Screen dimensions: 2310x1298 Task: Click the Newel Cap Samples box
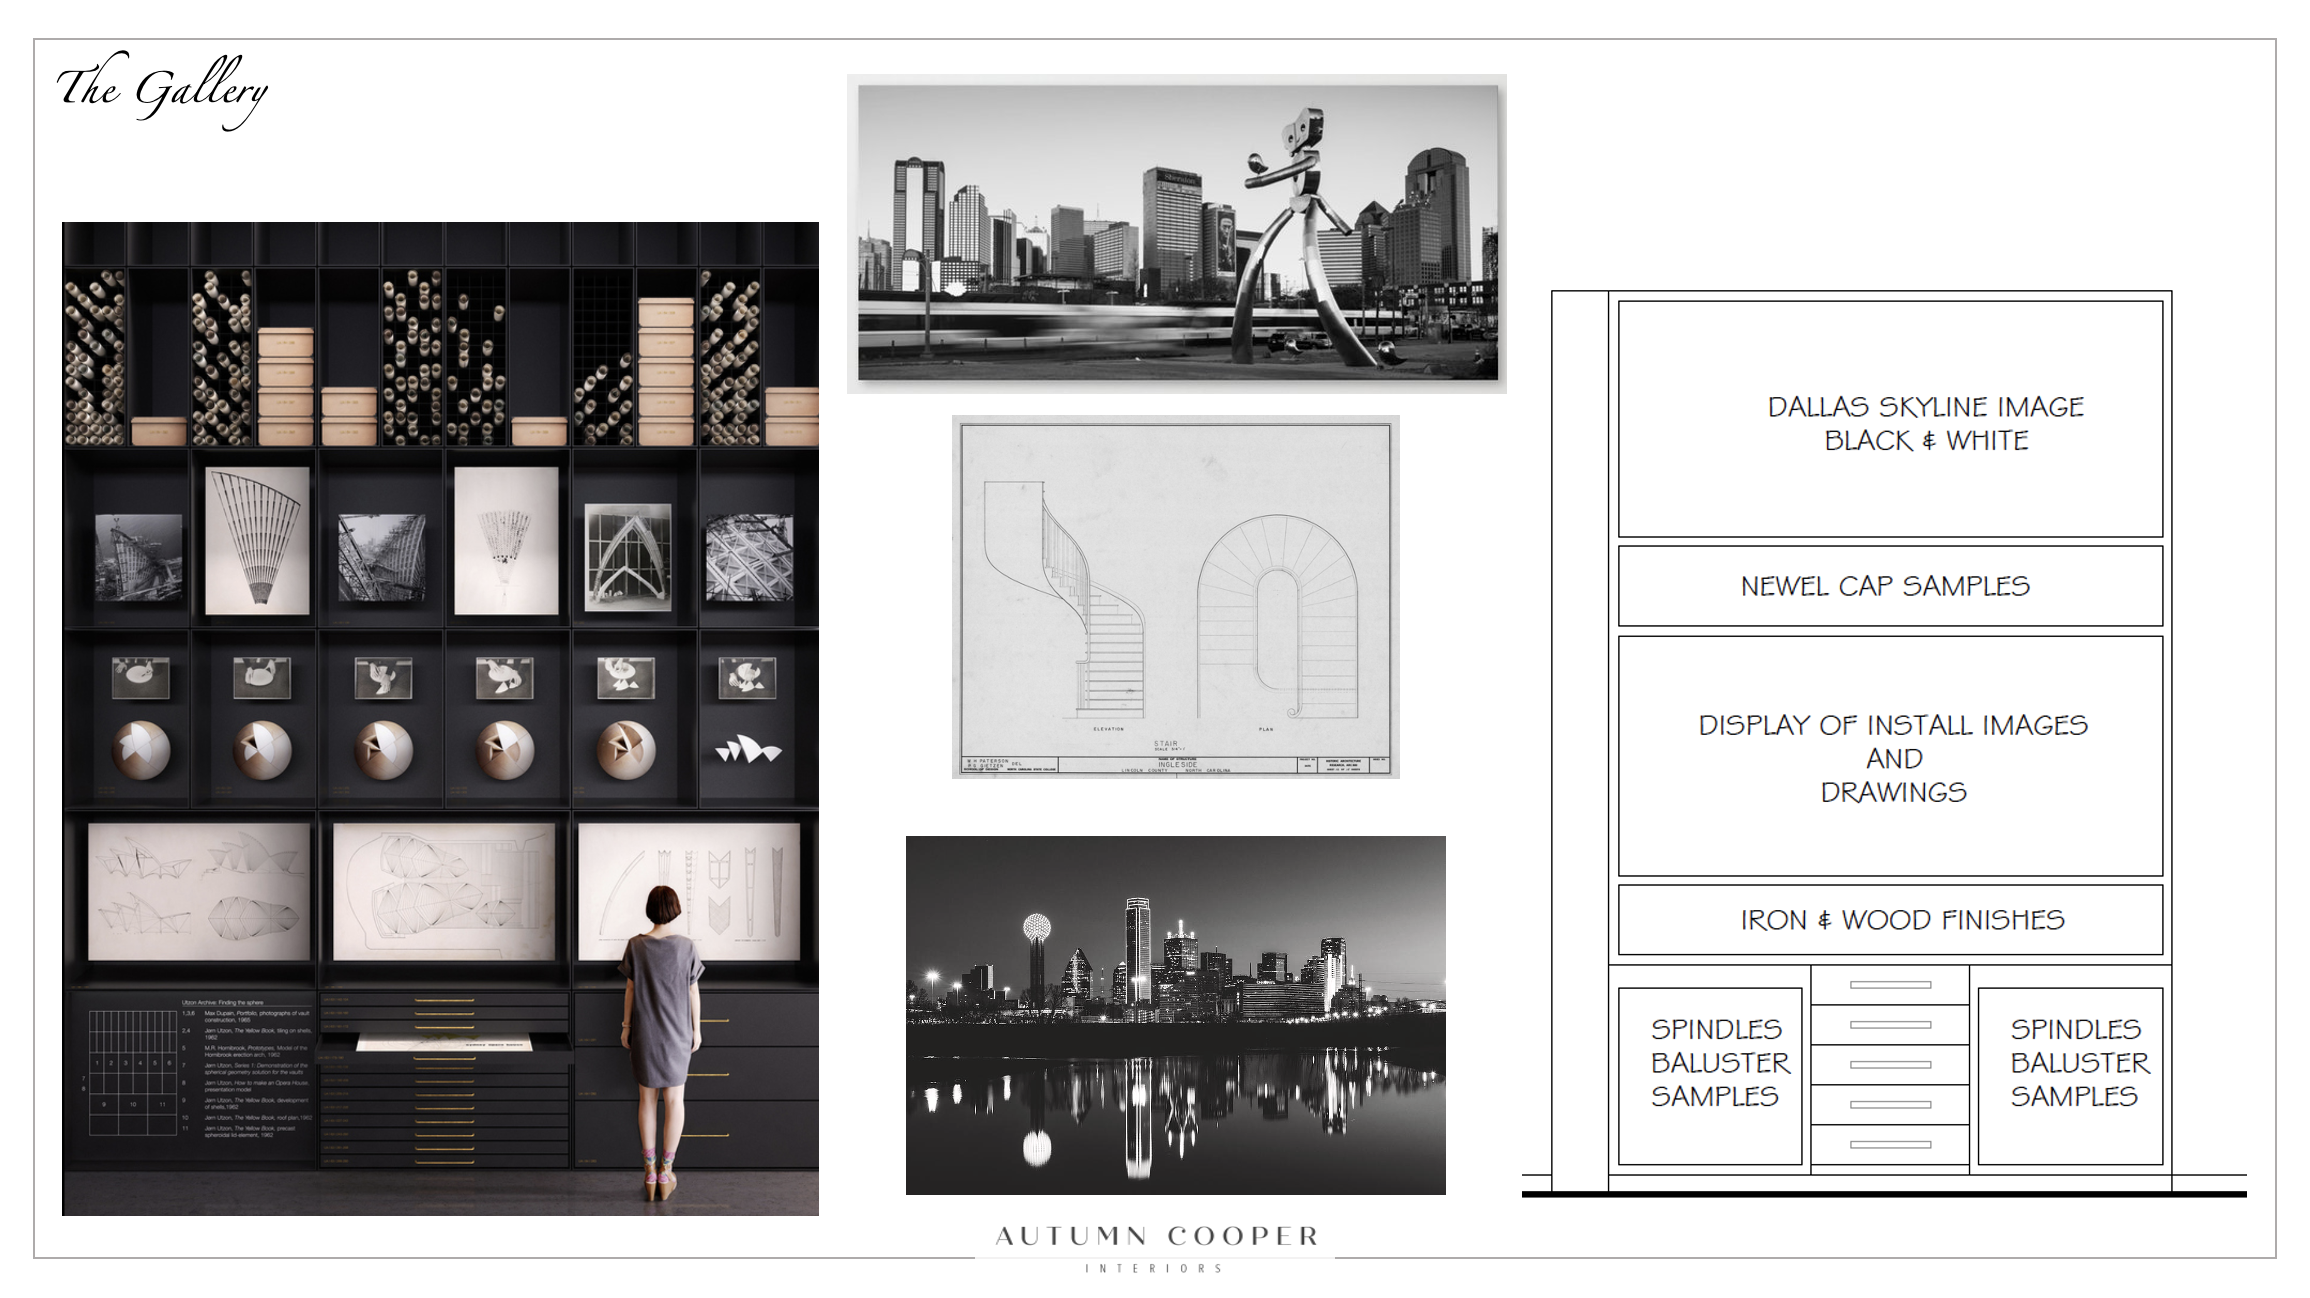(x=1889, y=586)
